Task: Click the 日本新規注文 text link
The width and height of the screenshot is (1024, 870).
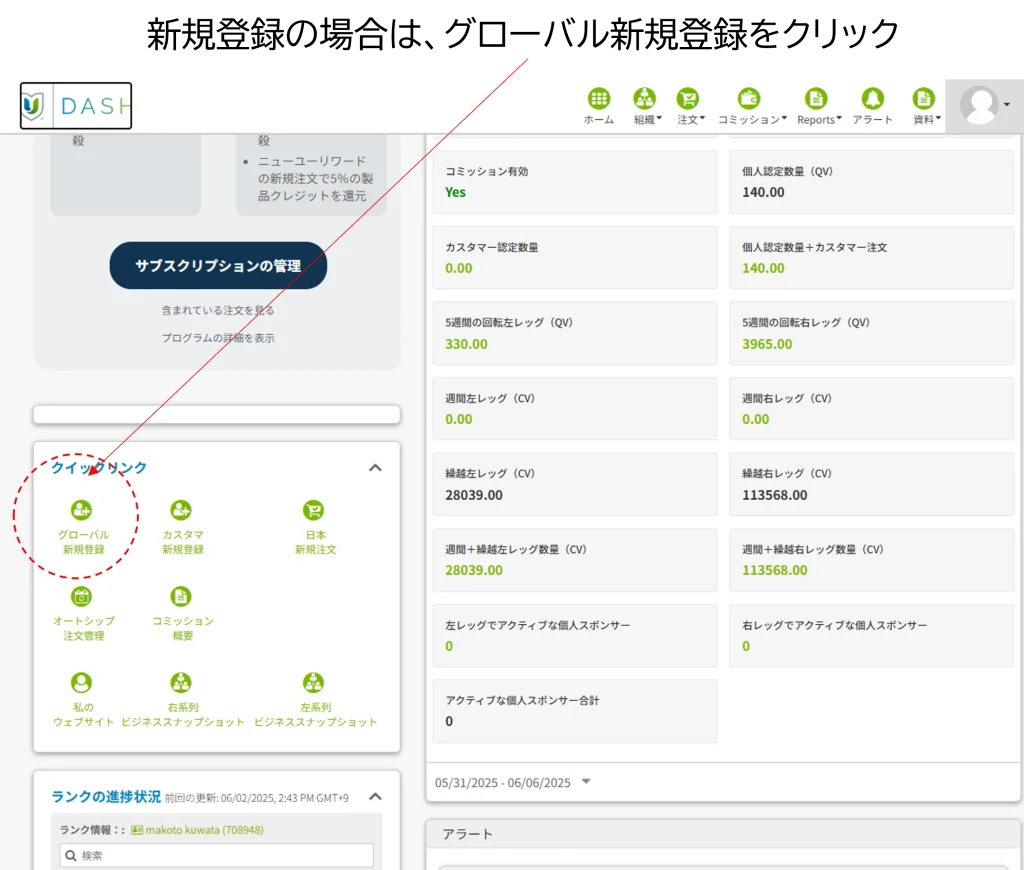Action: click(315, 542)
